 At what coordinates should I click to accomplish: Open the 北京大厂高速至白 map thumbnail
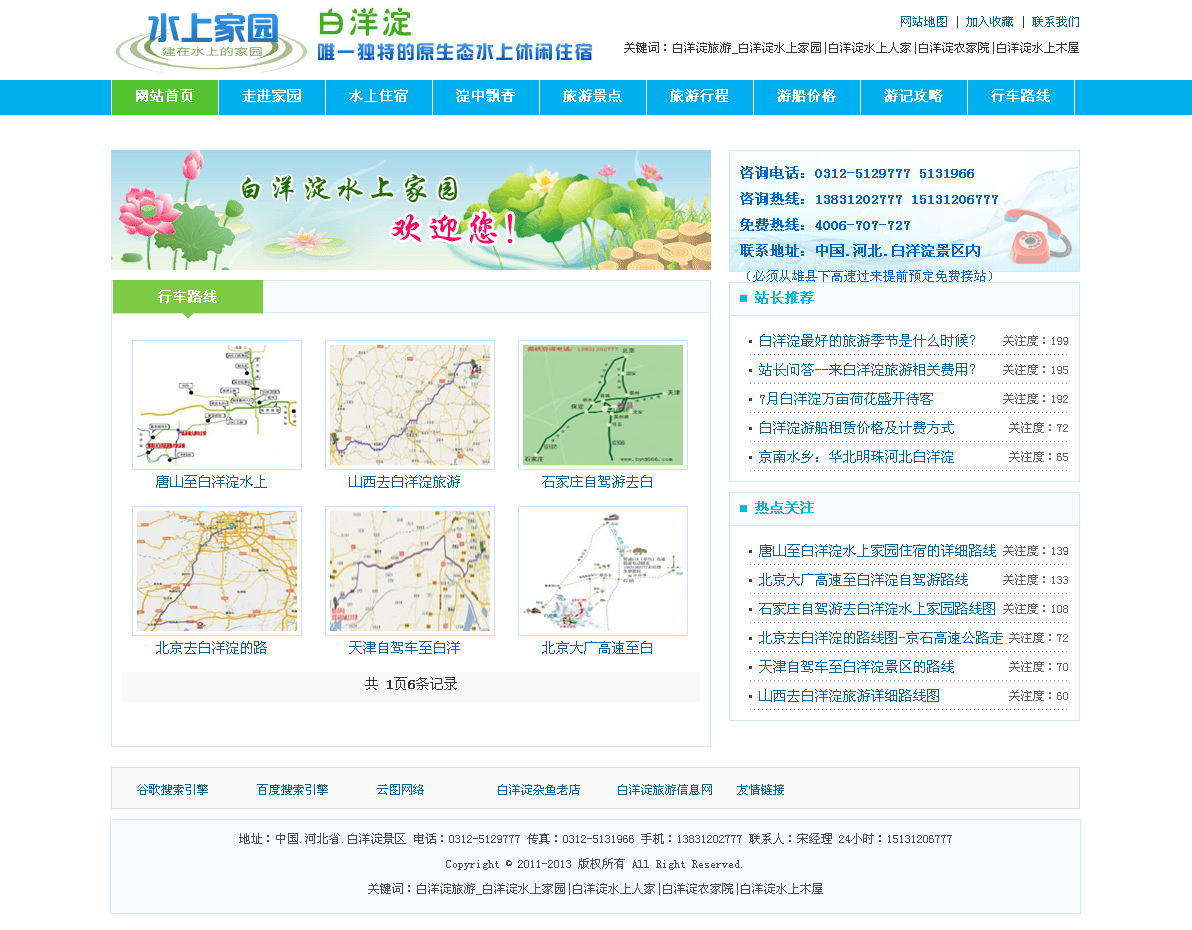(x=603, y=571)
